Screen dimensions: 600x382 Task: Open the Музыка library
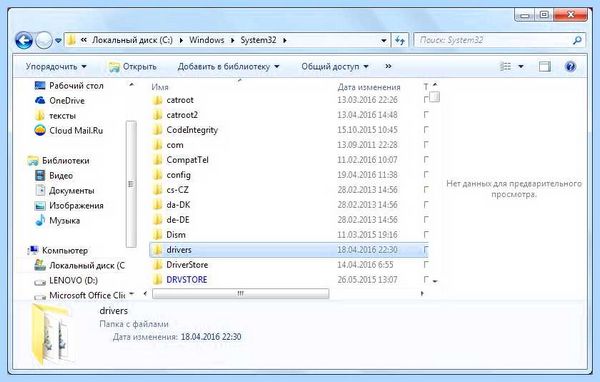[57, 220]
